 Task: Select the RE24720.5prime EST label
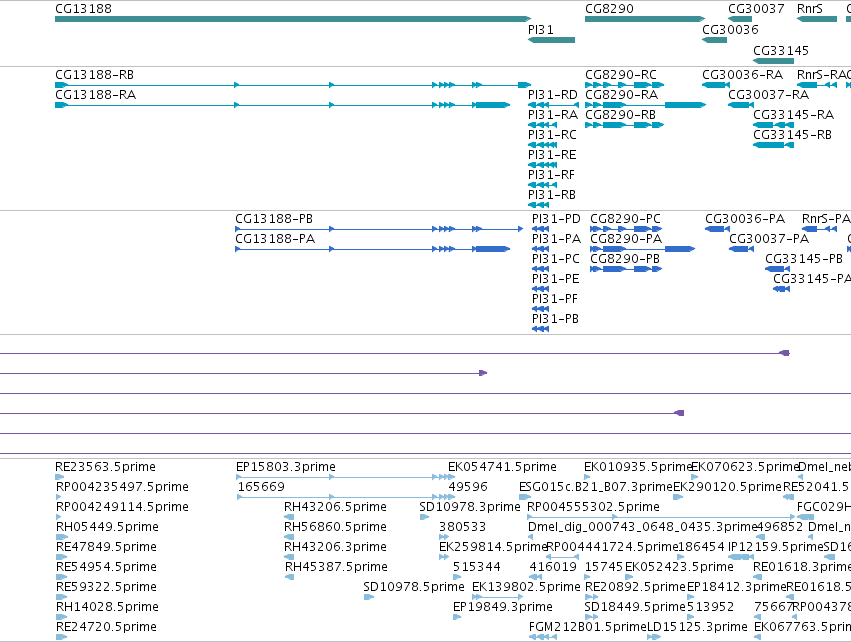[x=106, y=627]
